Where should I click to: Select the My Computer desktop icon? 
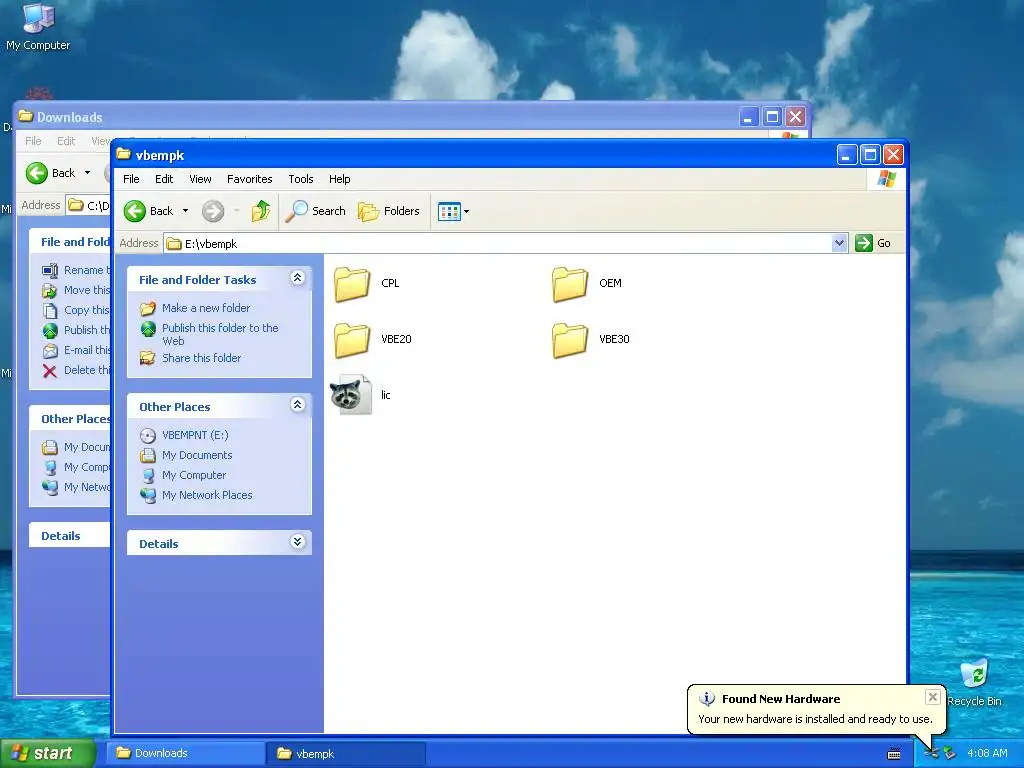38,27
